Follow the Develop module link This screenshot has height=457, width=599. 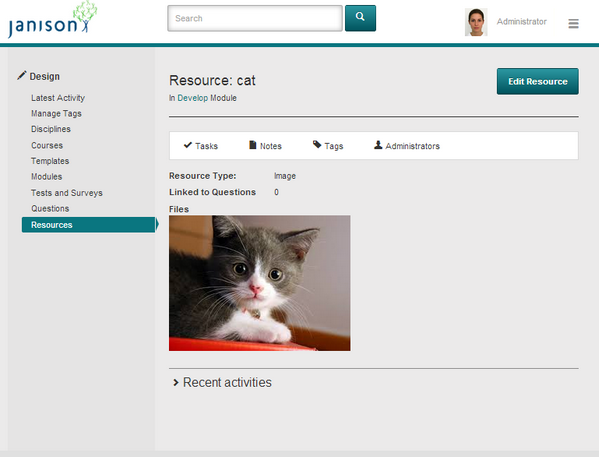193,98
